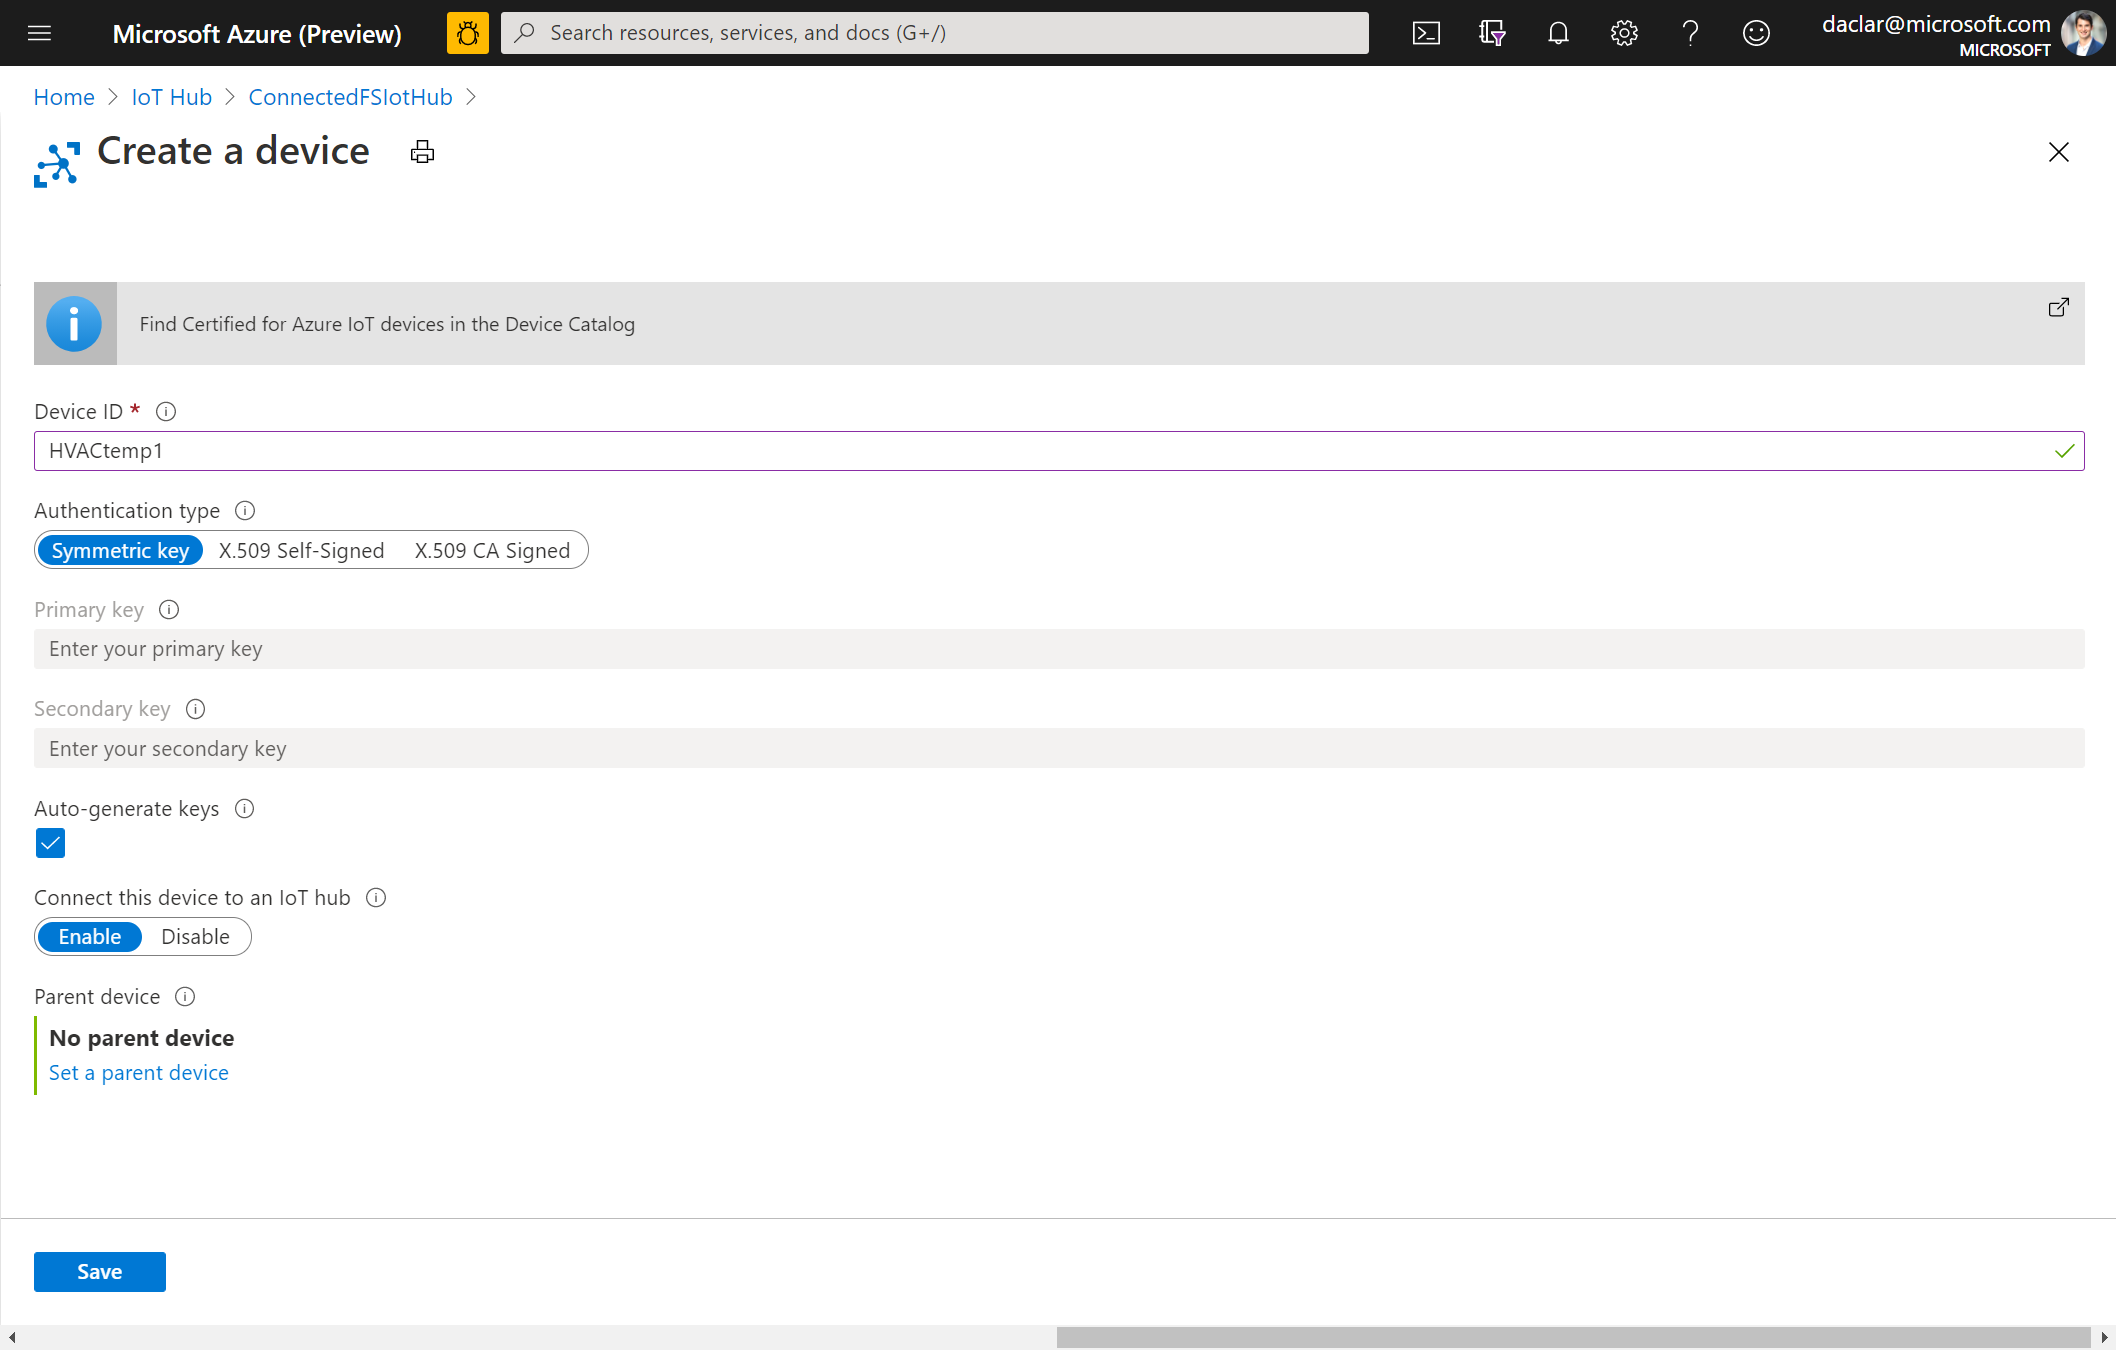Toggle Auto-generate keys checkbox
The image size is (2116, 1350).
coord(49,842)
